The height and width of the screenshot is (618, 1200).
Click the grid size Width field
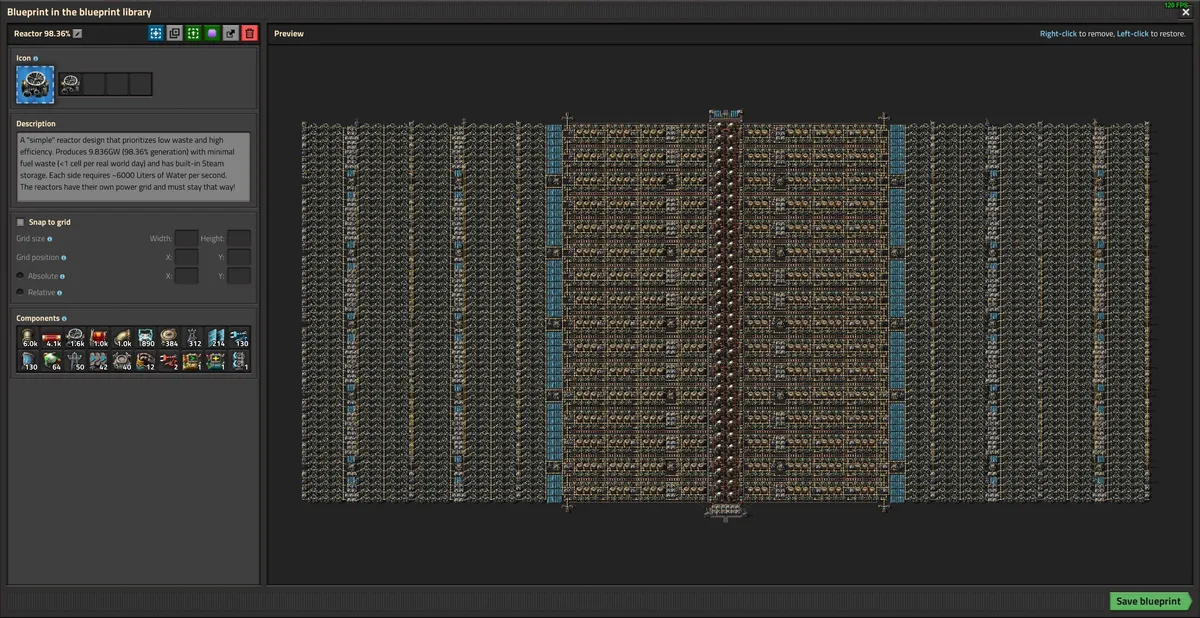click(186, 238)
